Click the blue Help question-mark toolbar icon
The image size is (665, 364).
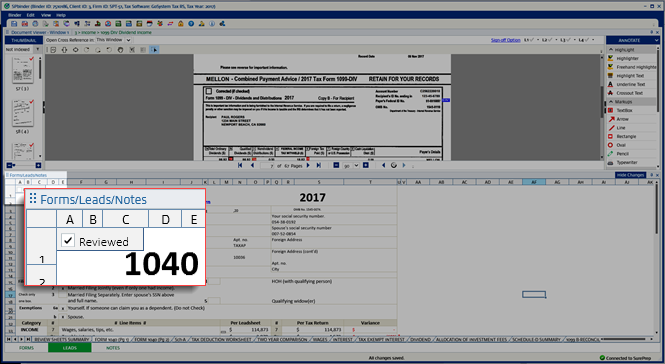191,24
